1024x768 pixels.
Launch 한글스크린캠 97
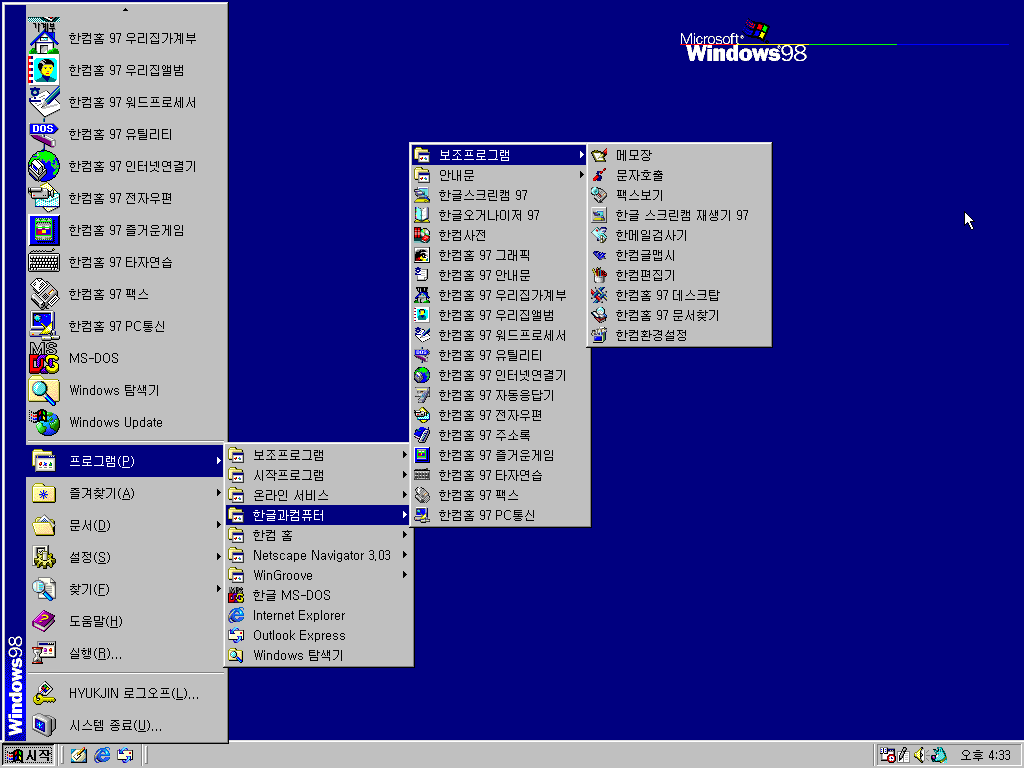(500, 195)
